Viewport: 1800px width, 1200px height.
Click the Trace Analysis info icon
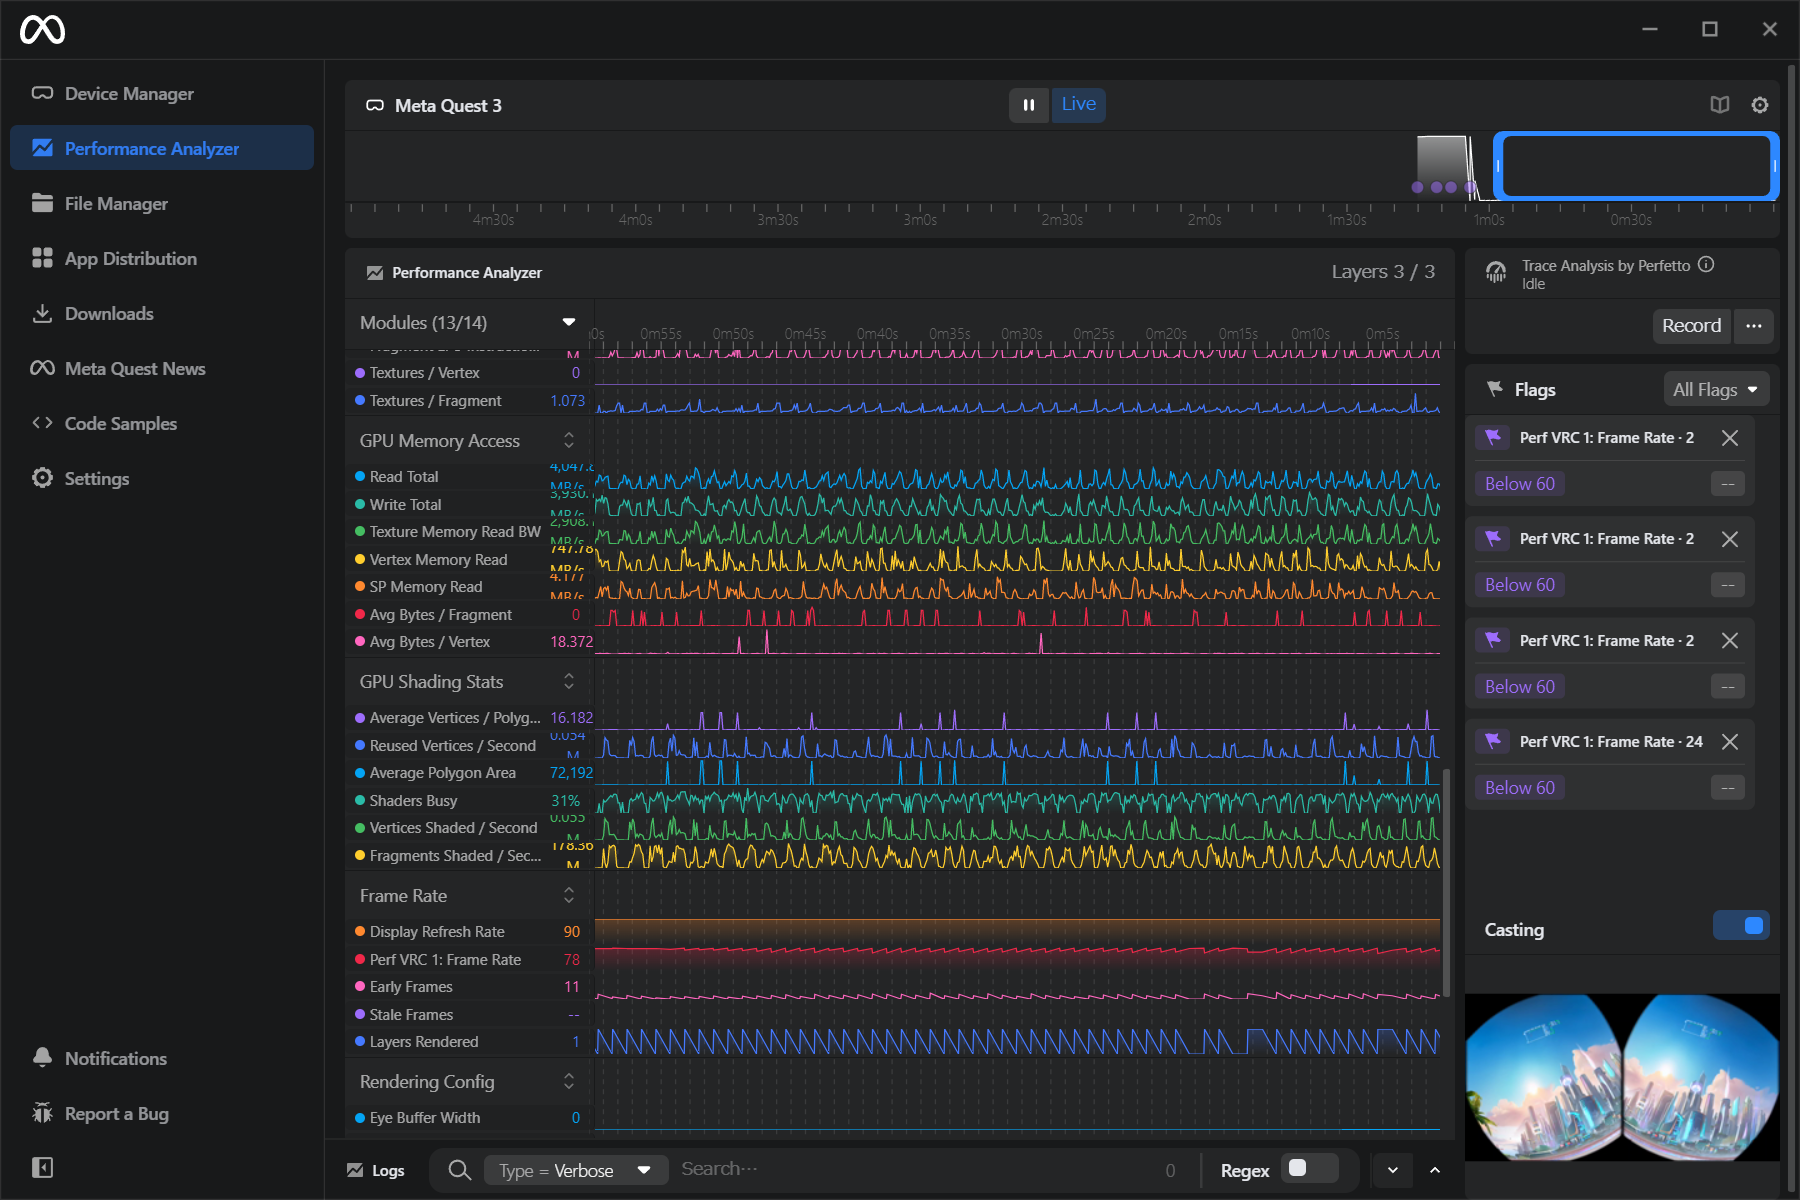[x=1706, y=265]
